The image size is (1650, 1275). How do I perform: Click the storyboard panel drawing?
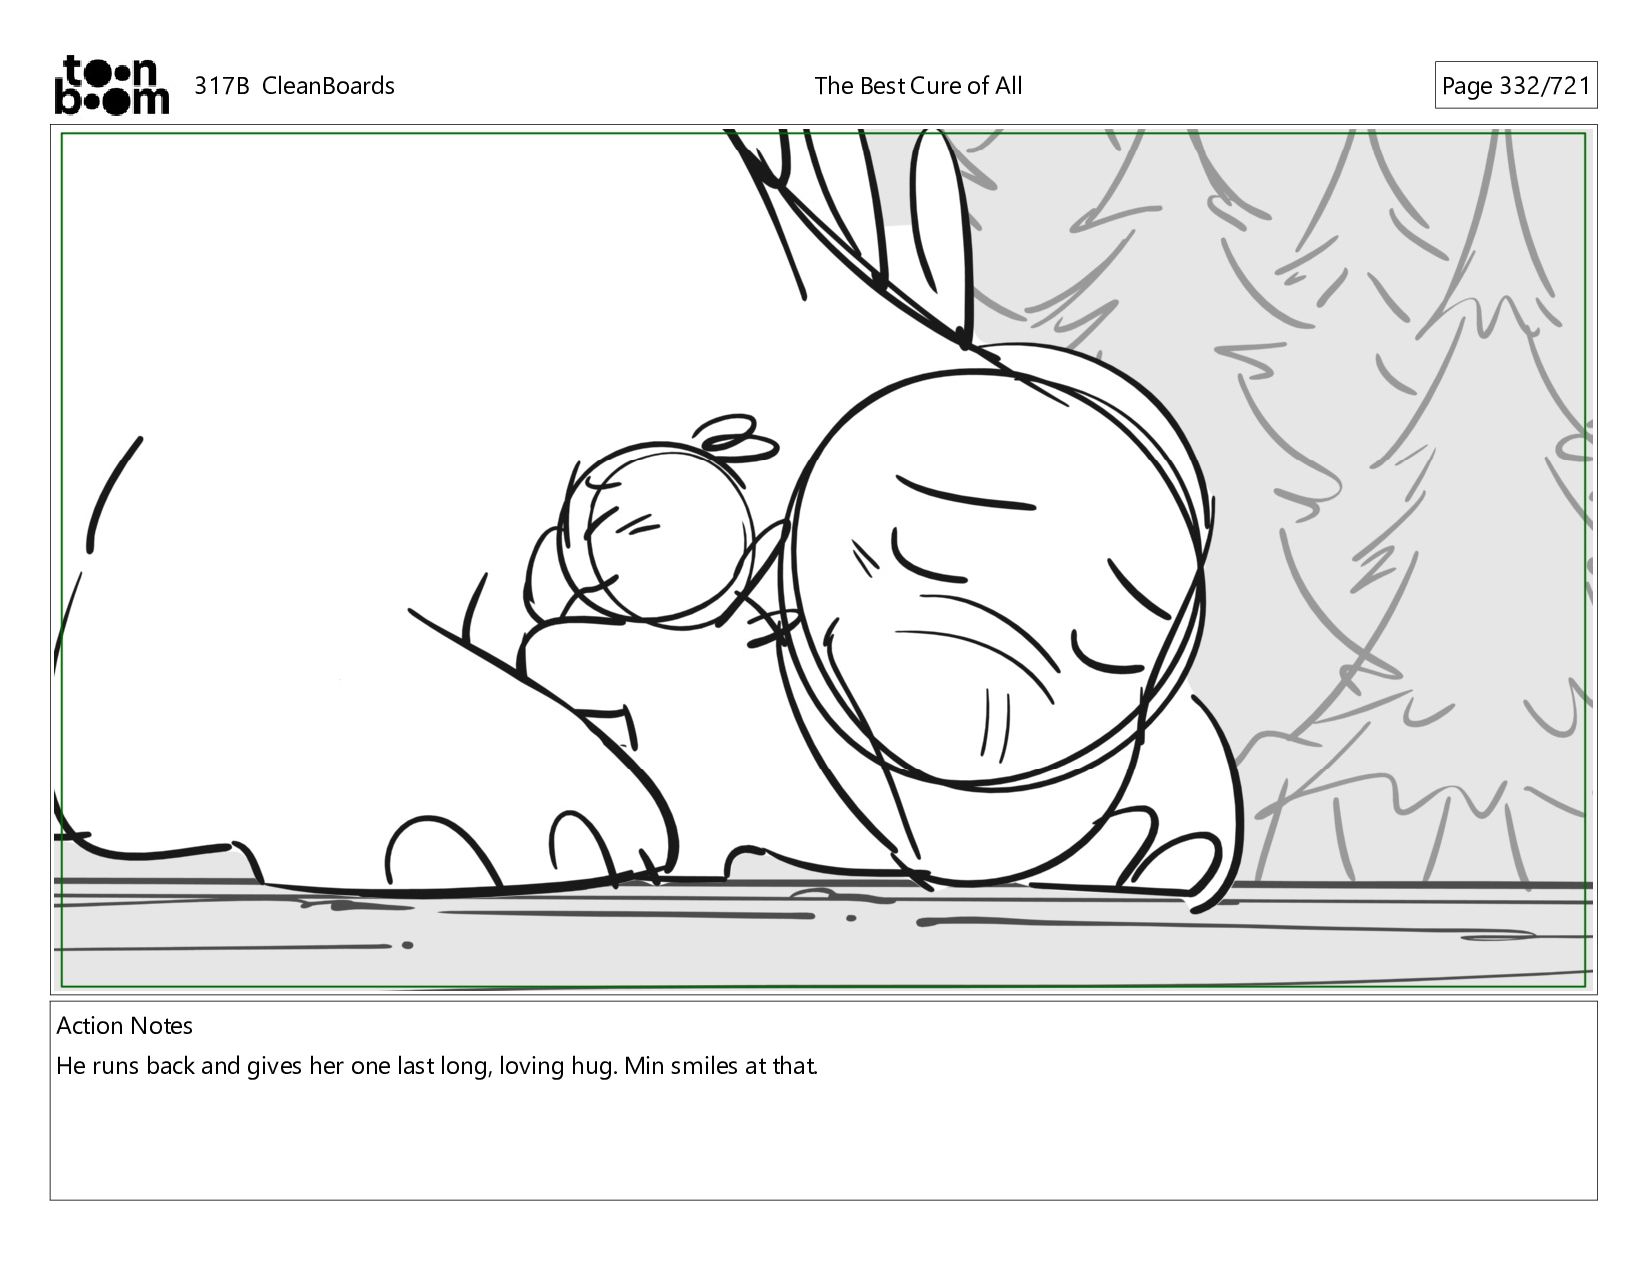(x=823, y=559)
